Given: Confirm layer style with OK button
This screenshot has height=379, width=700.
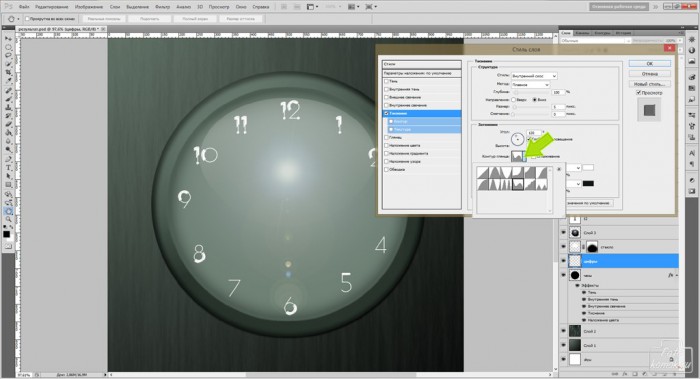Looking at the screenshot, I should coord(650,64).
